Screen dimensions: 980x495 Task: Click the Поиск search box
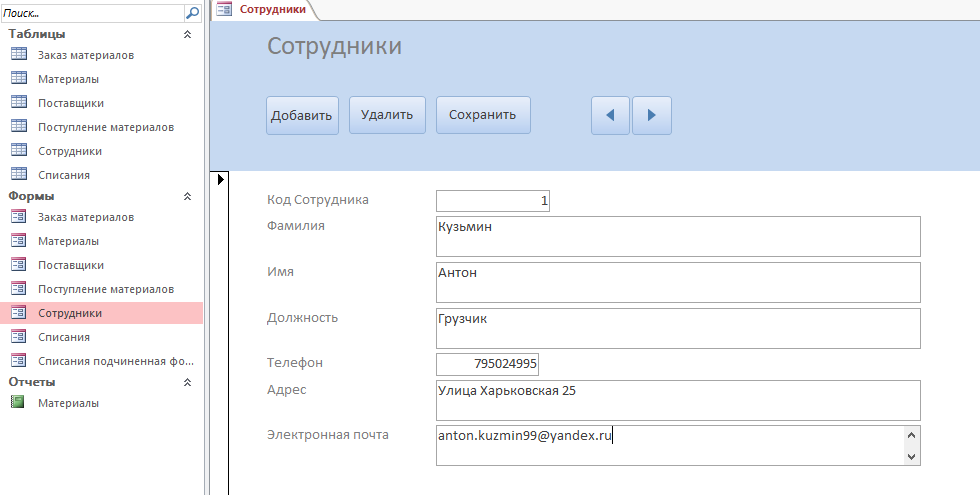[x=92, y=12]
